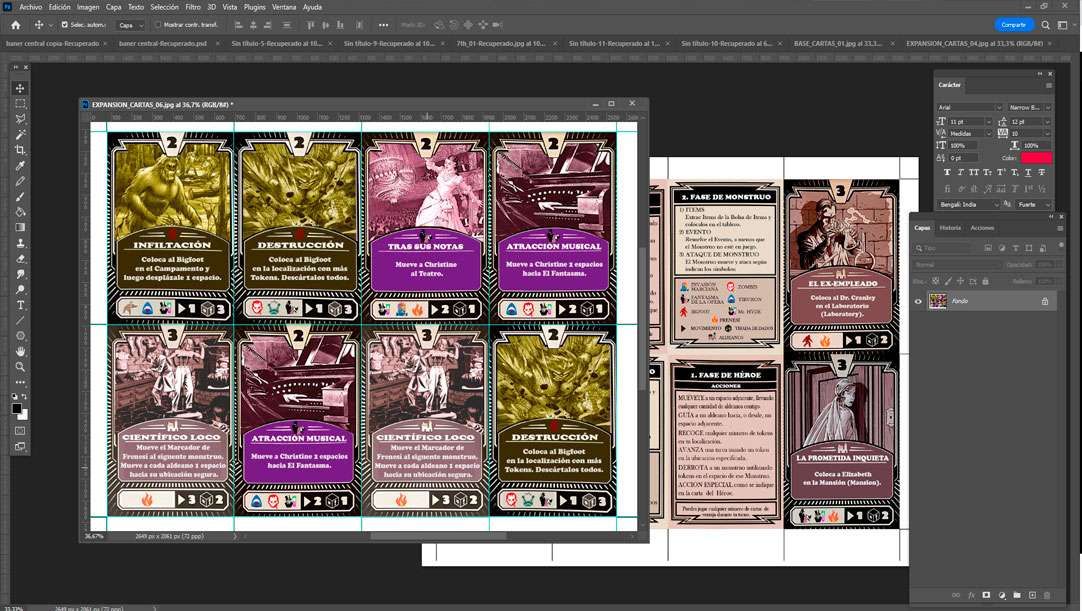Select the Crop tool in the toolbar
The width and height of the screenshot is (1082, 611).
click(x=20, y=150)
